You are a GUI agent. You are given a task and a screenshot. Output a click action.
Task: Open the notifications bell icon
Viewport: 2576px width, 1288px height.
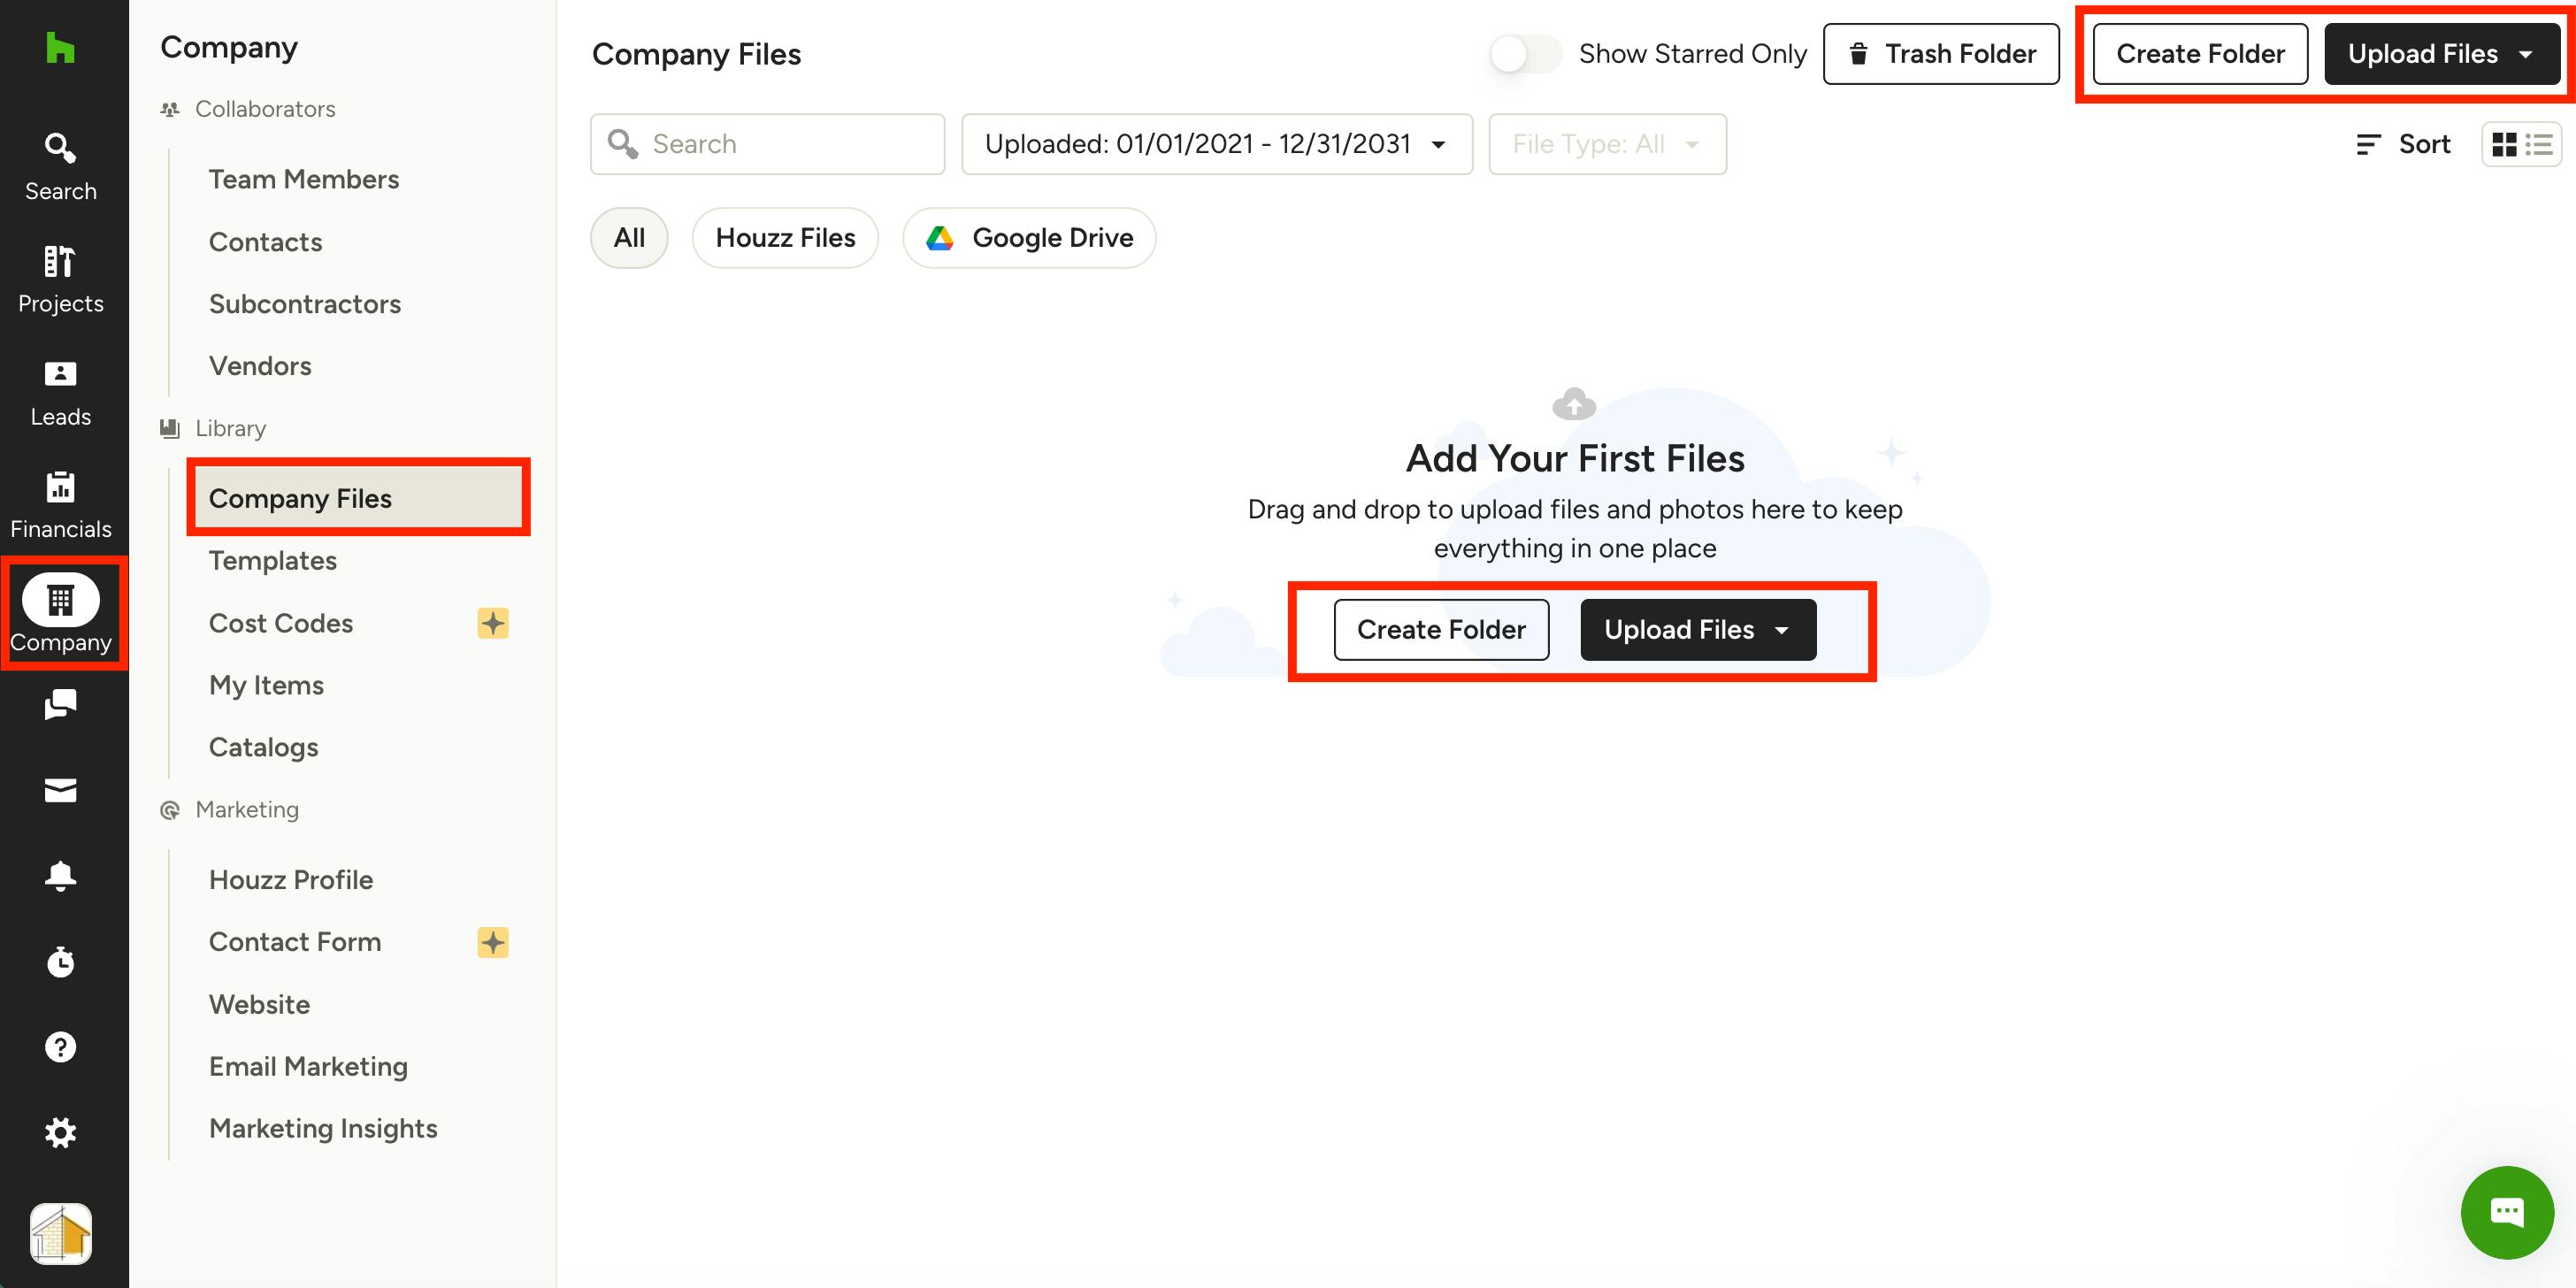click(60, 876)
